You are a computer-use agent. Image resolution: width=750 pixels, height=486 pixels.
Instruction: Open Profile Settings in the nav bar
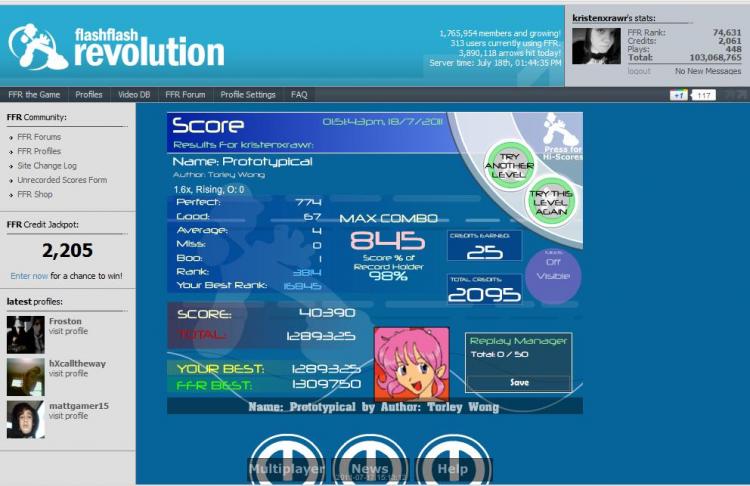[x=248, y=95]
